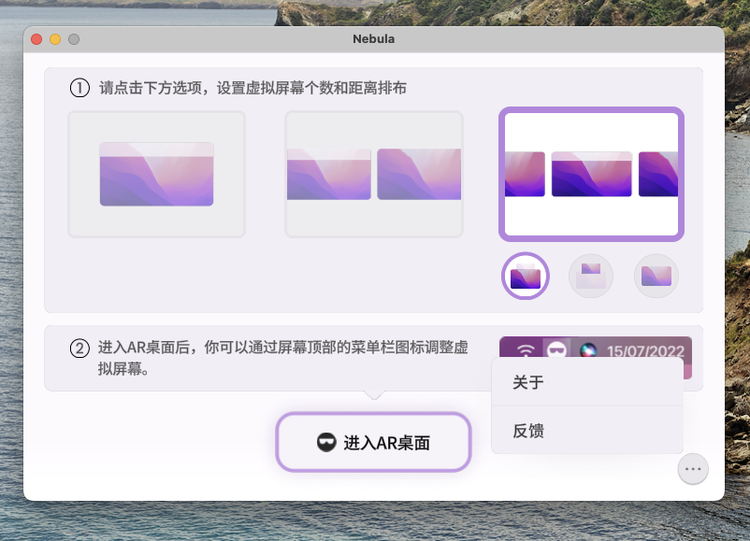Open the 关于 menu item
The width and height of the screenshot is (750, 541).
(x=587, y=382)
